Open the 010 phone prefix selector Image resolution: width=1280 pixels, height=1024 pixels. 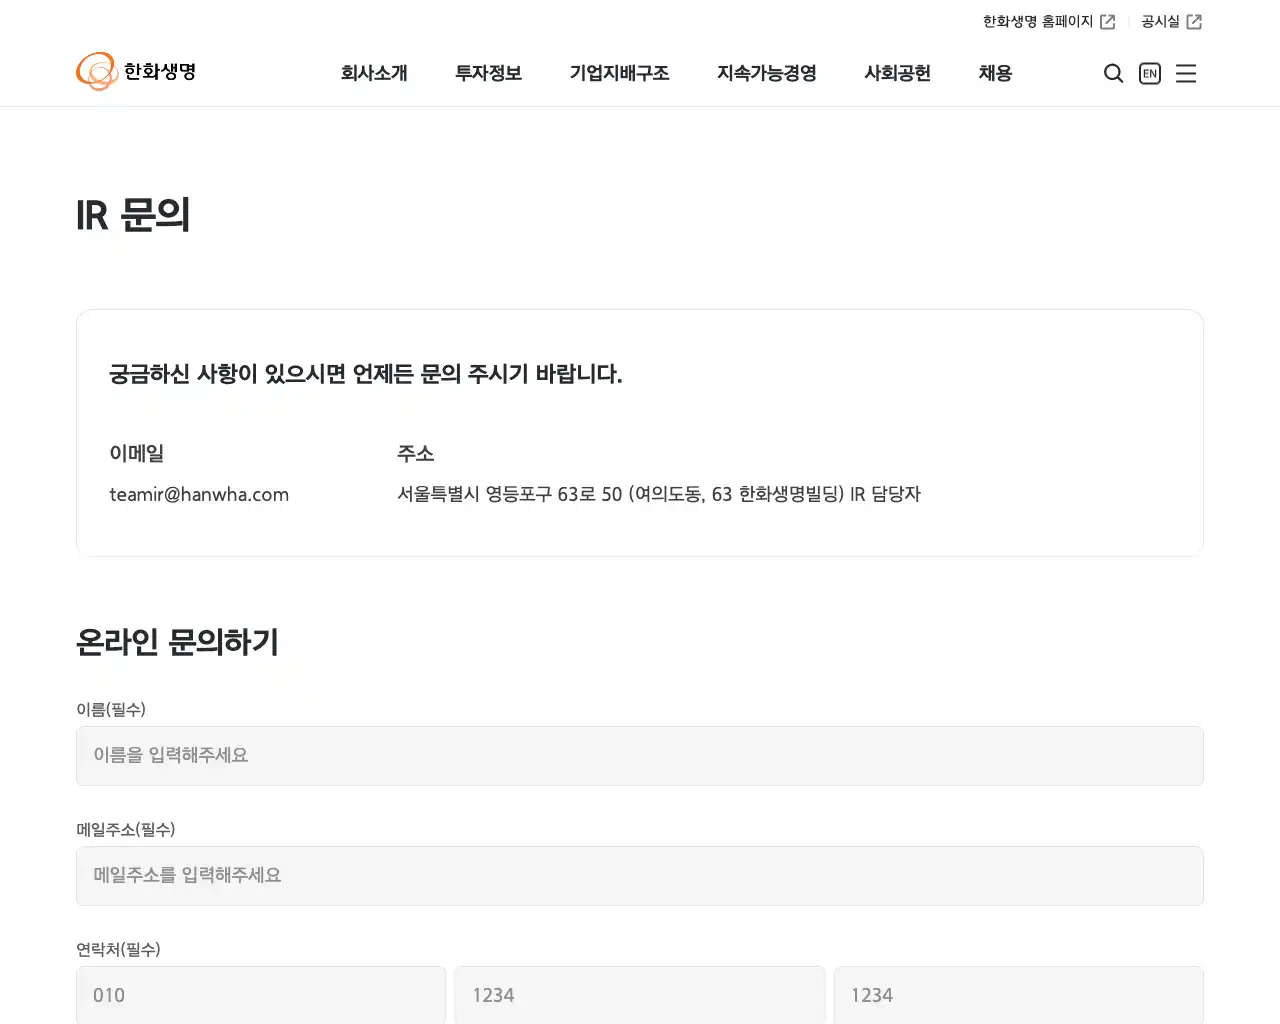click(x=260, y=995)
